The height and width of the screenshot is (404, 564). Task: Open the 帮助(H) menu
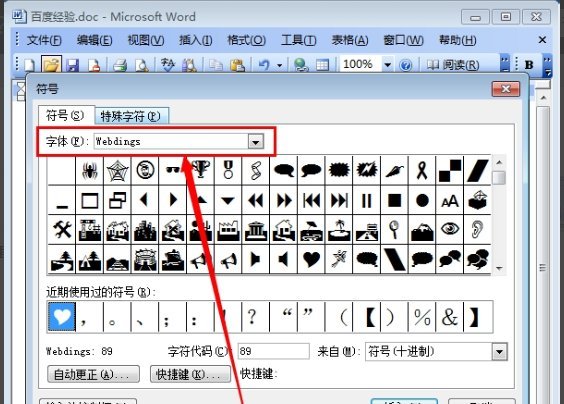pyautogui.click(x=458, y=40)
